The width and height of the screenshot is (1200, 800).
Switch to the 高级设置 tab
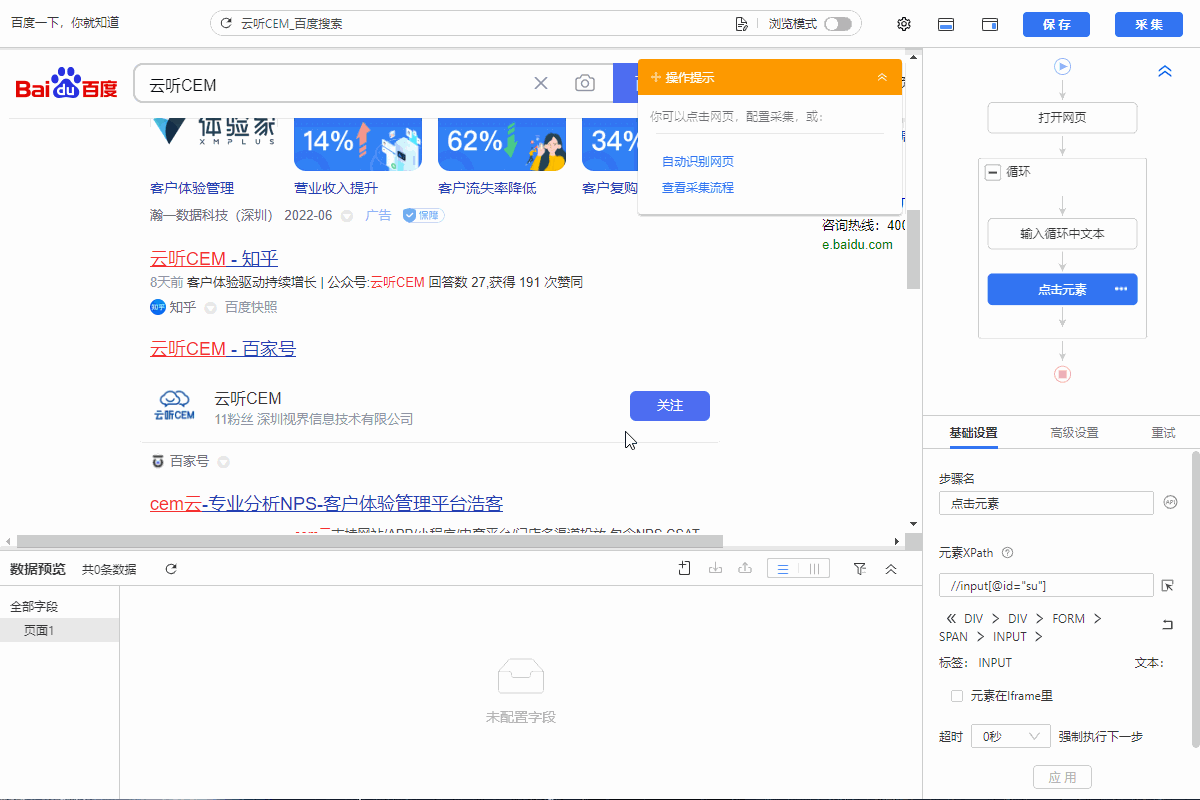click(1074, 433)
